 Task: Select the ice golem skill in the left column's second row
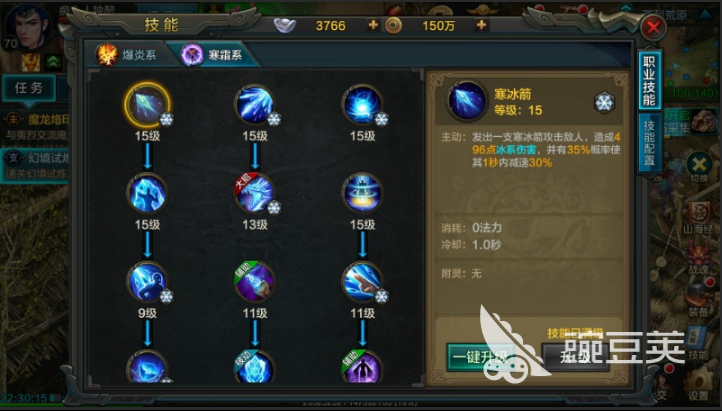[147, 194]
